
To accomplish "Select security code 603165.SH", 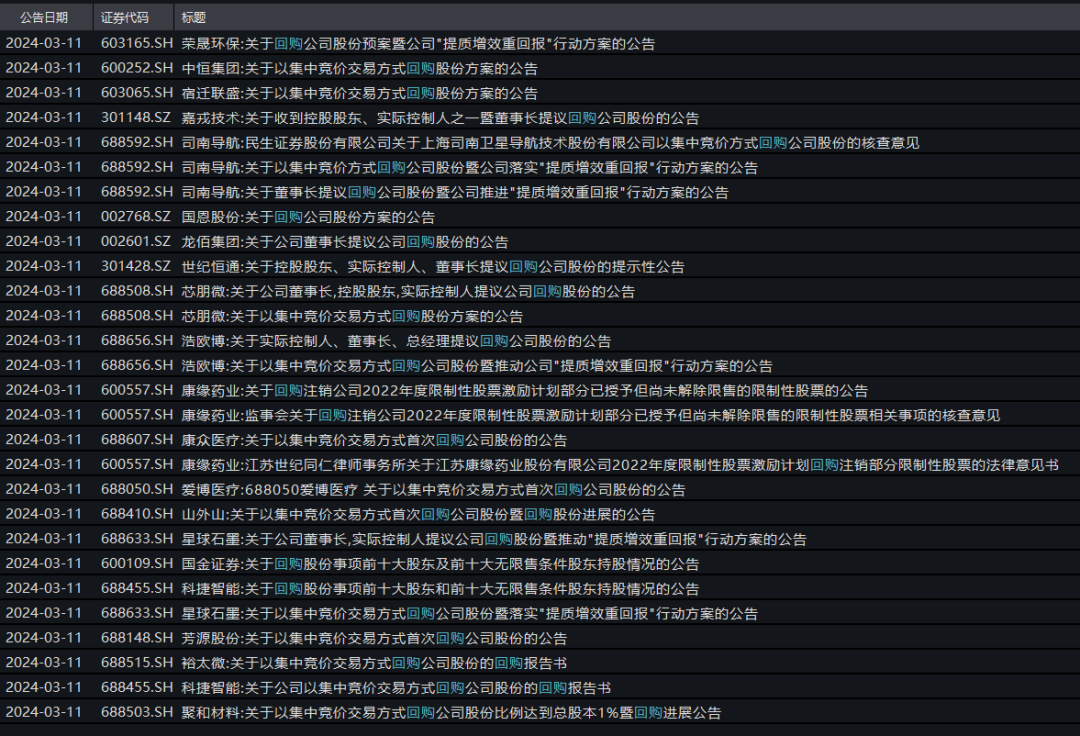I will click(136, 43).
